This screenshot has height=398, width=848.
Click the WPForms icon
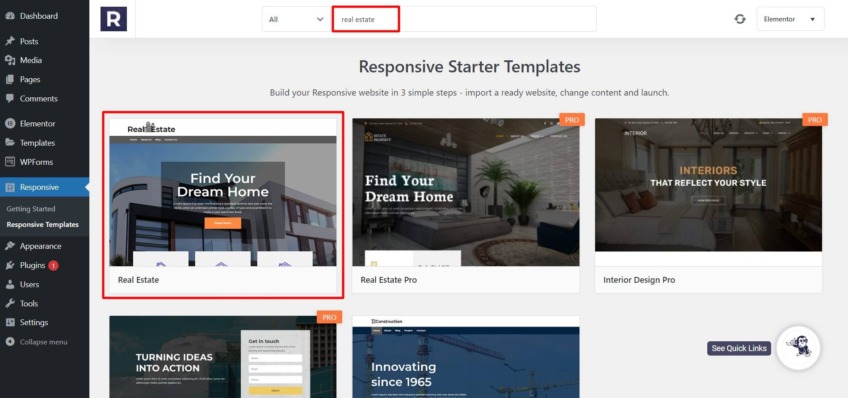tap(10, 162)
